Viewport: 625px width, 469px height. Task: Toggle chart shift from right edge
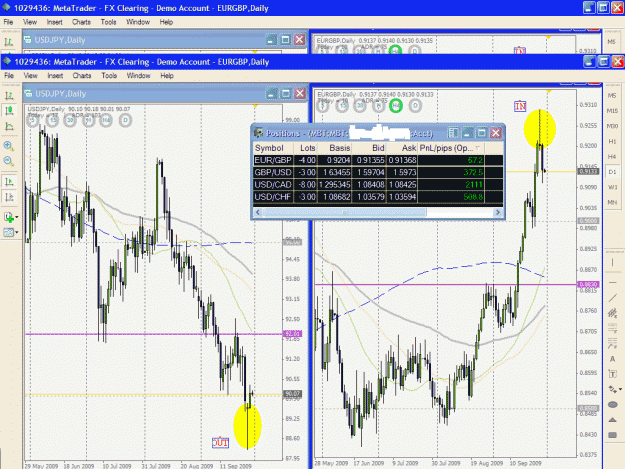tap(9, 197)
